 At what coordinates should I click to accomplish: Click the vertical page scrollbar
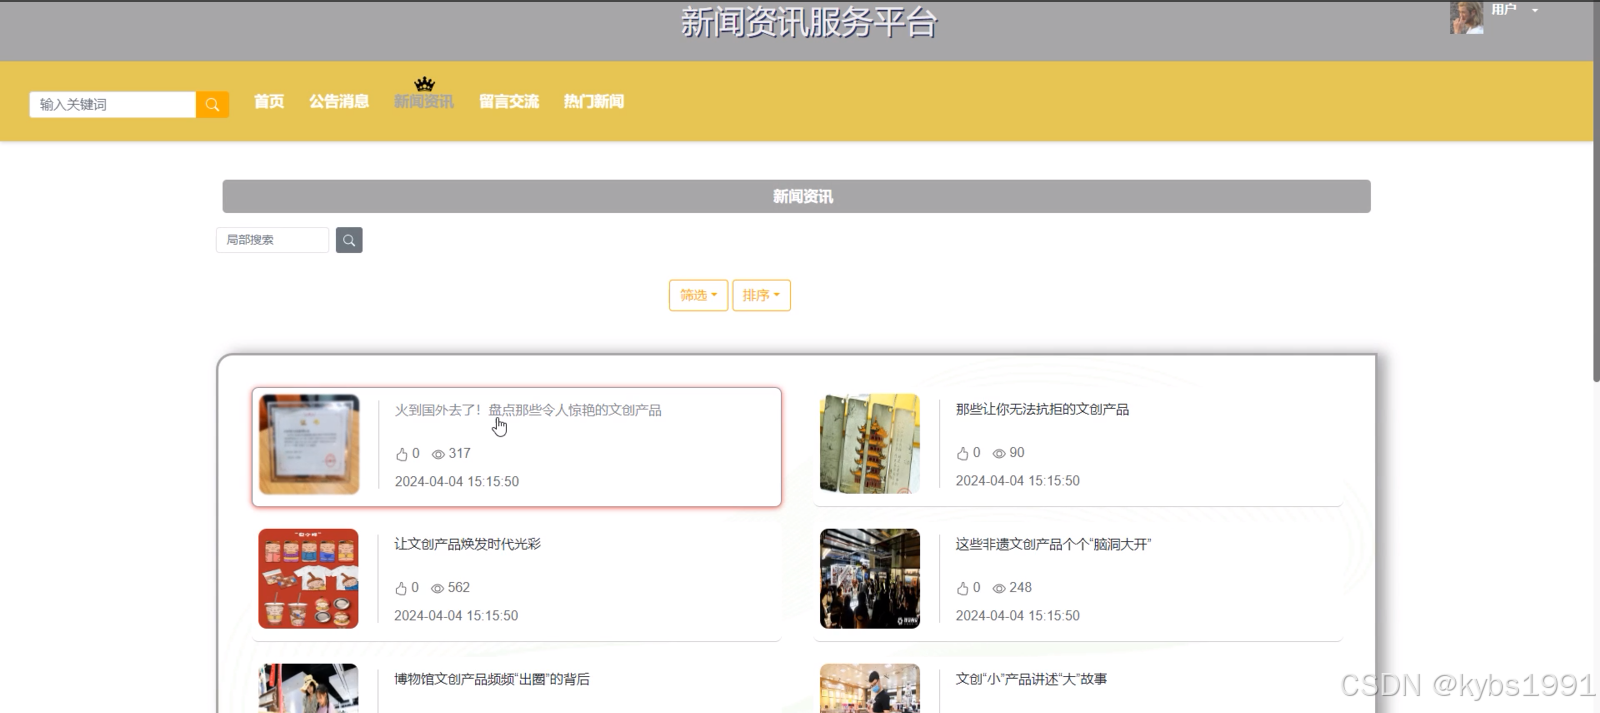[1595, 190]
